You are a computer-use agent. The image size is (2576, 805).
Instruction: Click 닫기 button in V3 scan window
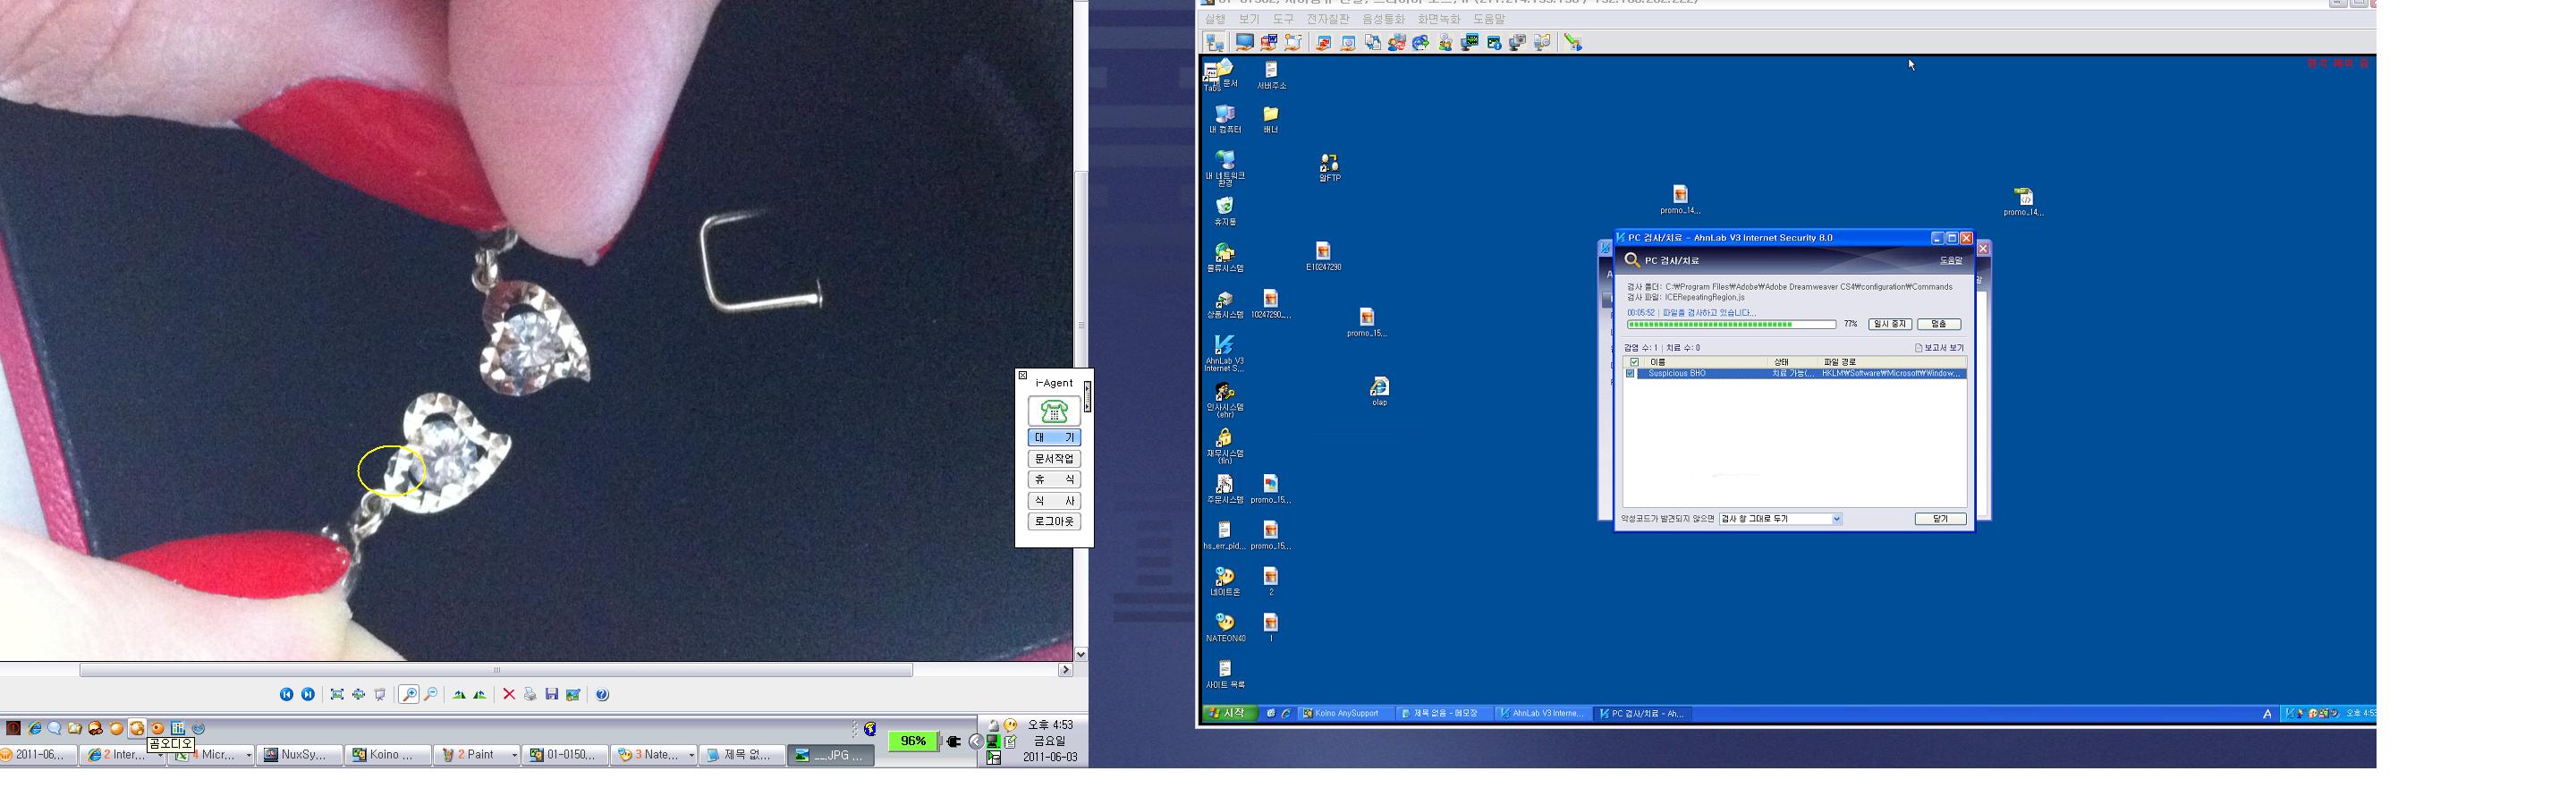tap(1941, 519)
